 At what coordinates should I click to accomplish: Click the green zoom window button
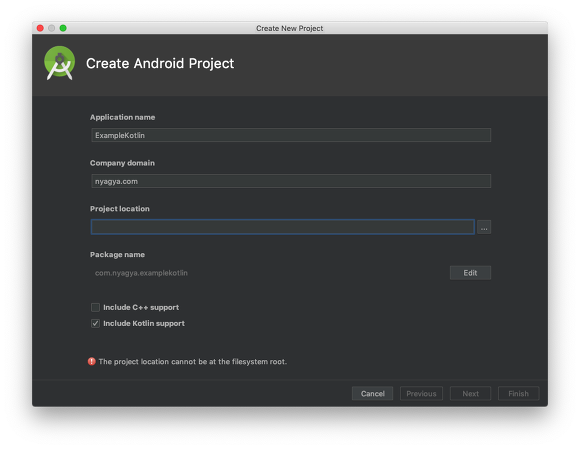(63, 28)
